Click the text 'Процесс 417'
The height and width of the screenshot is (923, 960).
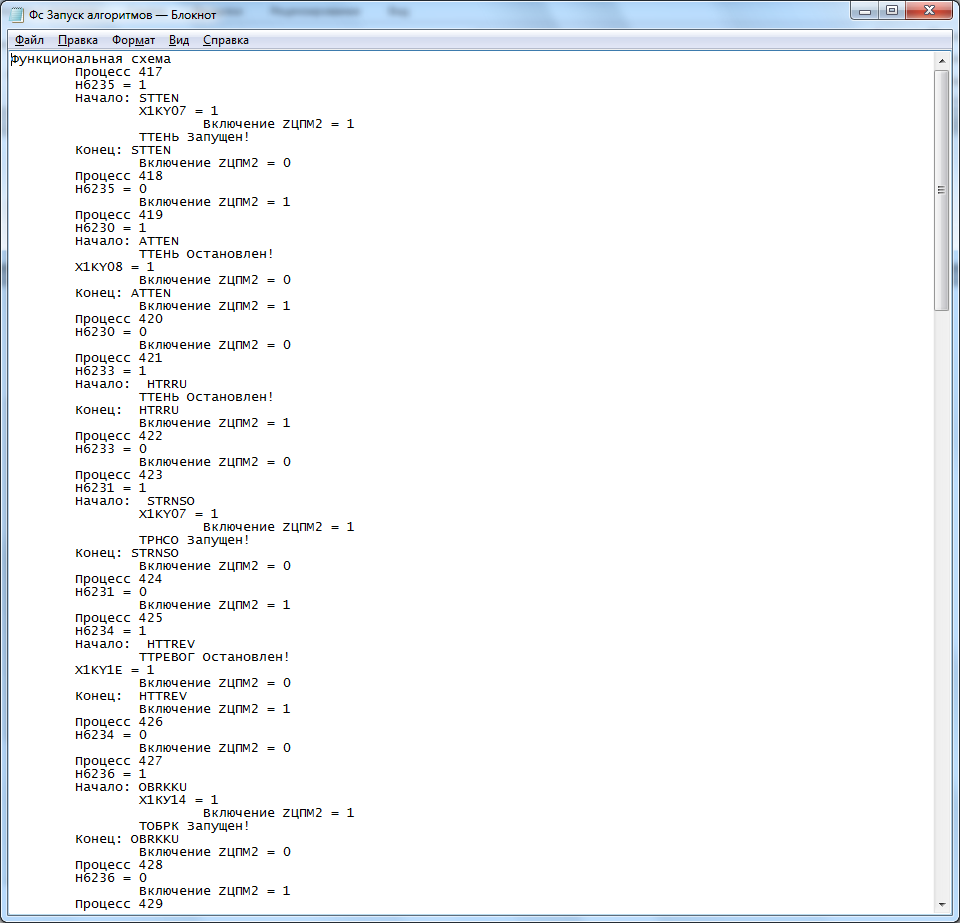click(119, 72)
